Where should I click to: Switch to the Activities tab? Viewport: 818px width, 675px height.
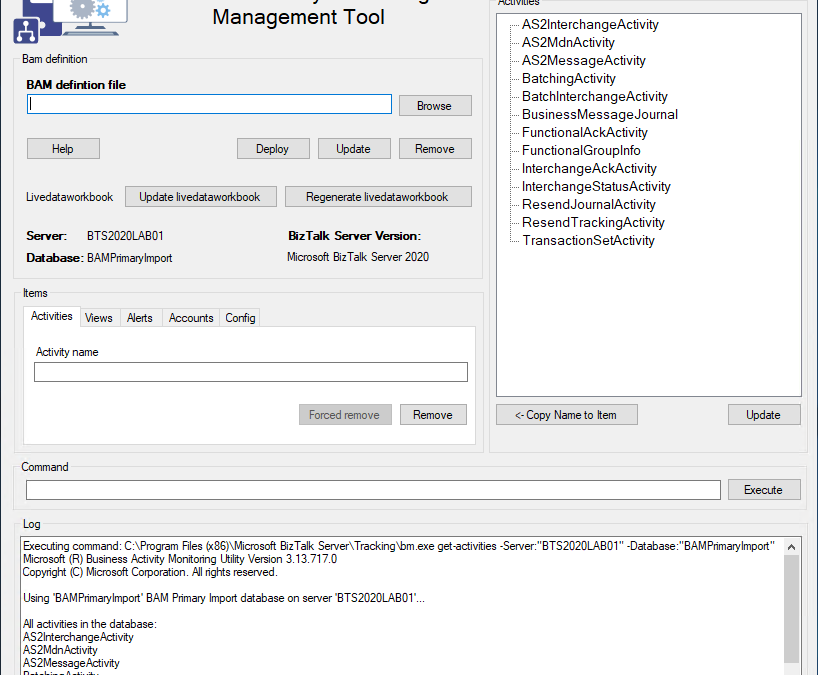point(52,316)
